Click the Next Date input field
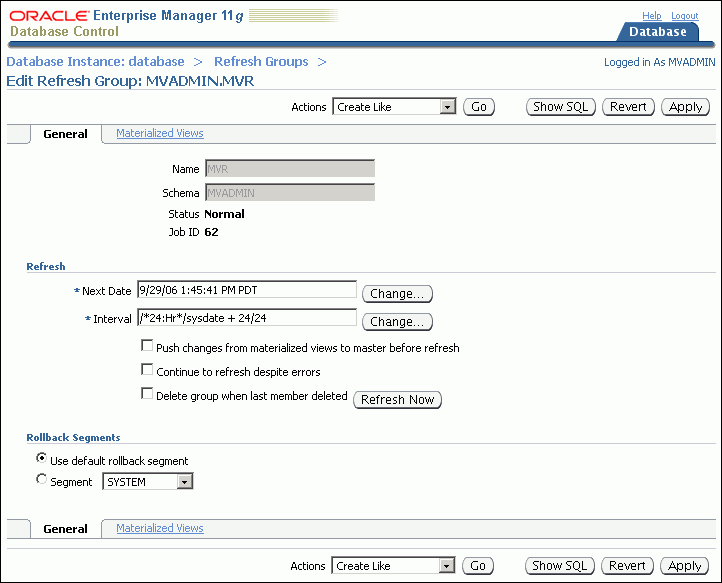This screenshot has width=722, height=583. tap(246, 290)
